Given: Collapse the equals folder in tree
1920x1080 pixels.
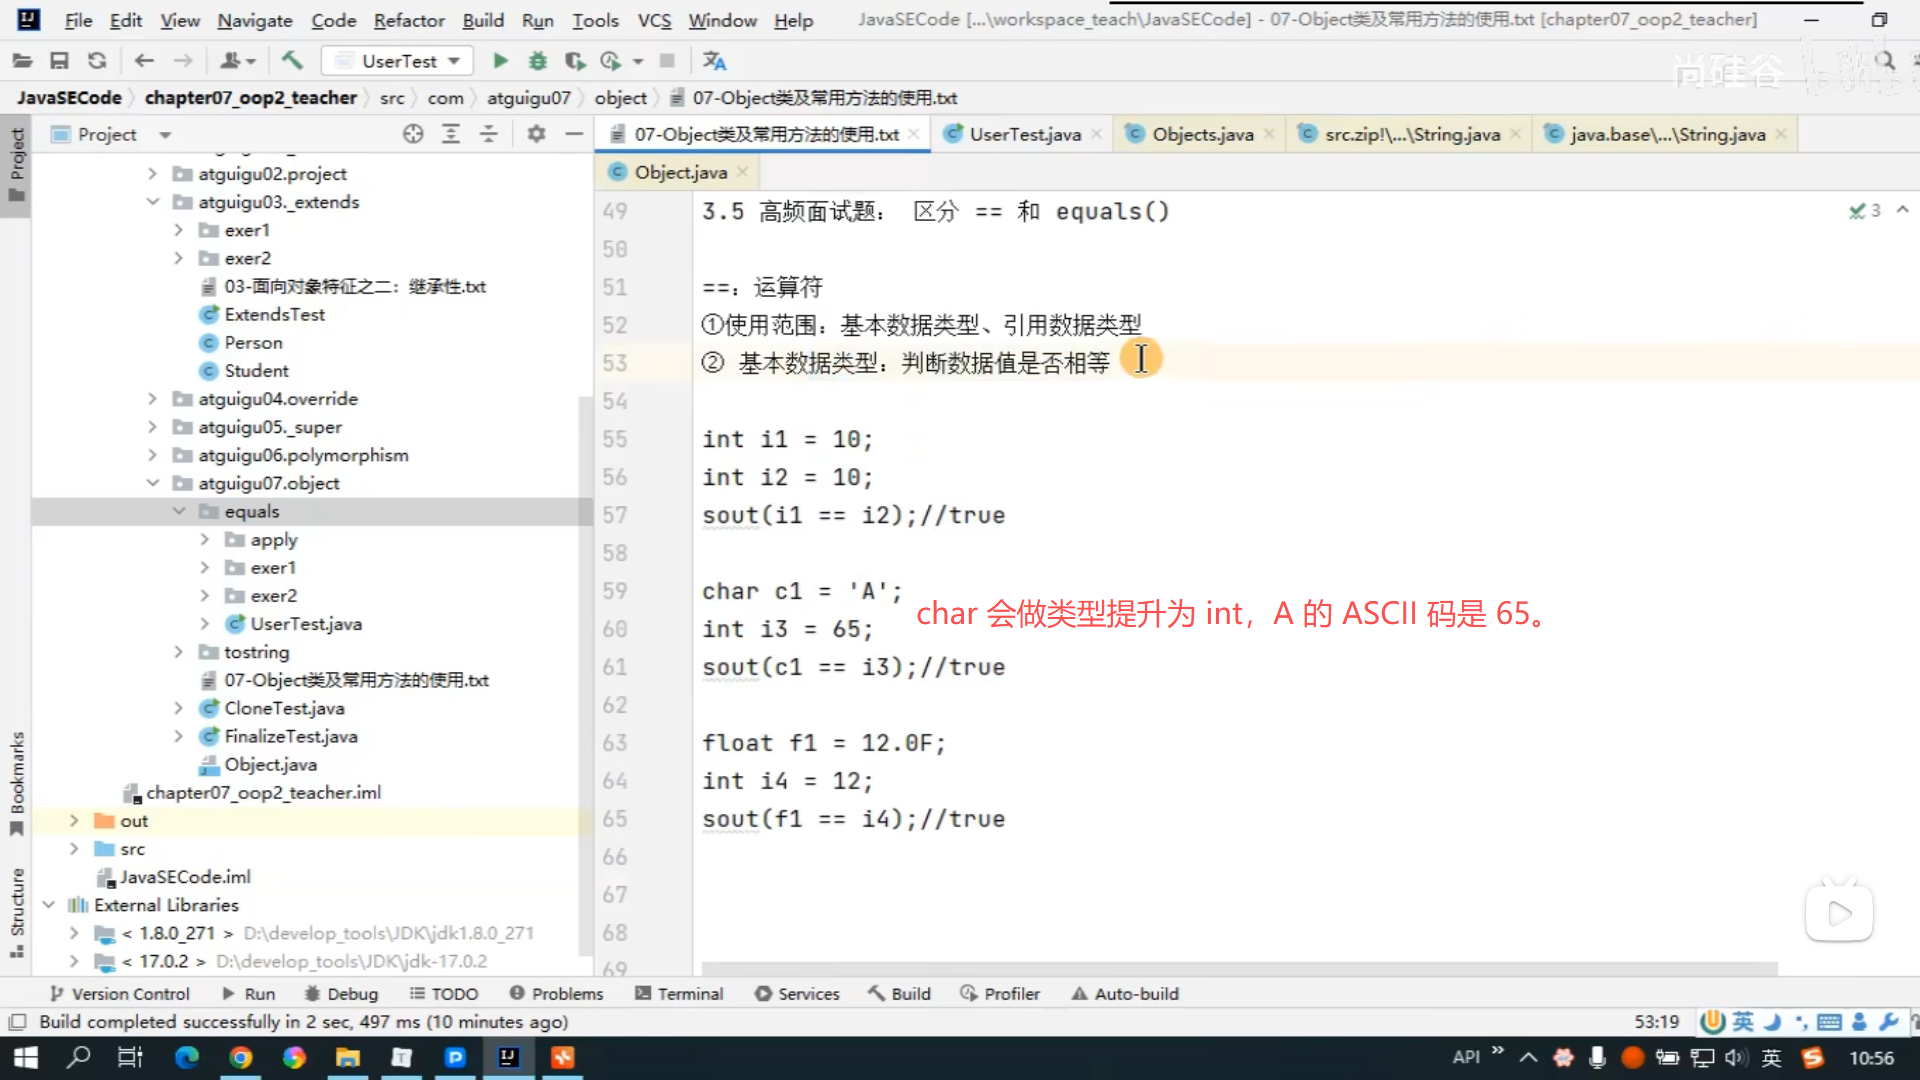Looking at the screenshot, I should (x=179, y=511).
